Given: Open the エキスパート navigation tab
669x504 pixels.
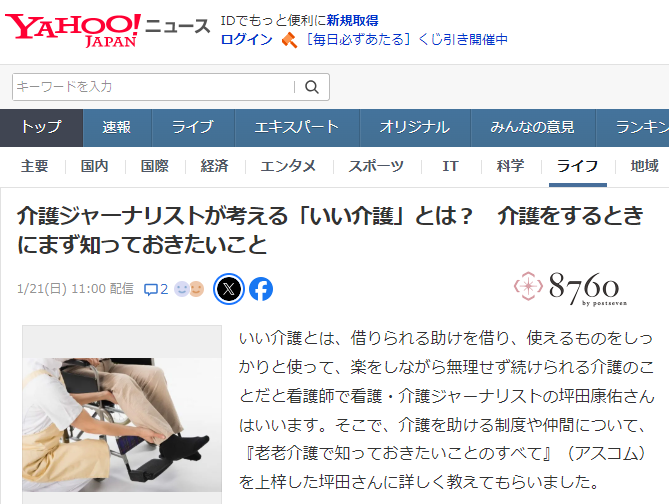Looking at the screenshot, I should (297, 128).
